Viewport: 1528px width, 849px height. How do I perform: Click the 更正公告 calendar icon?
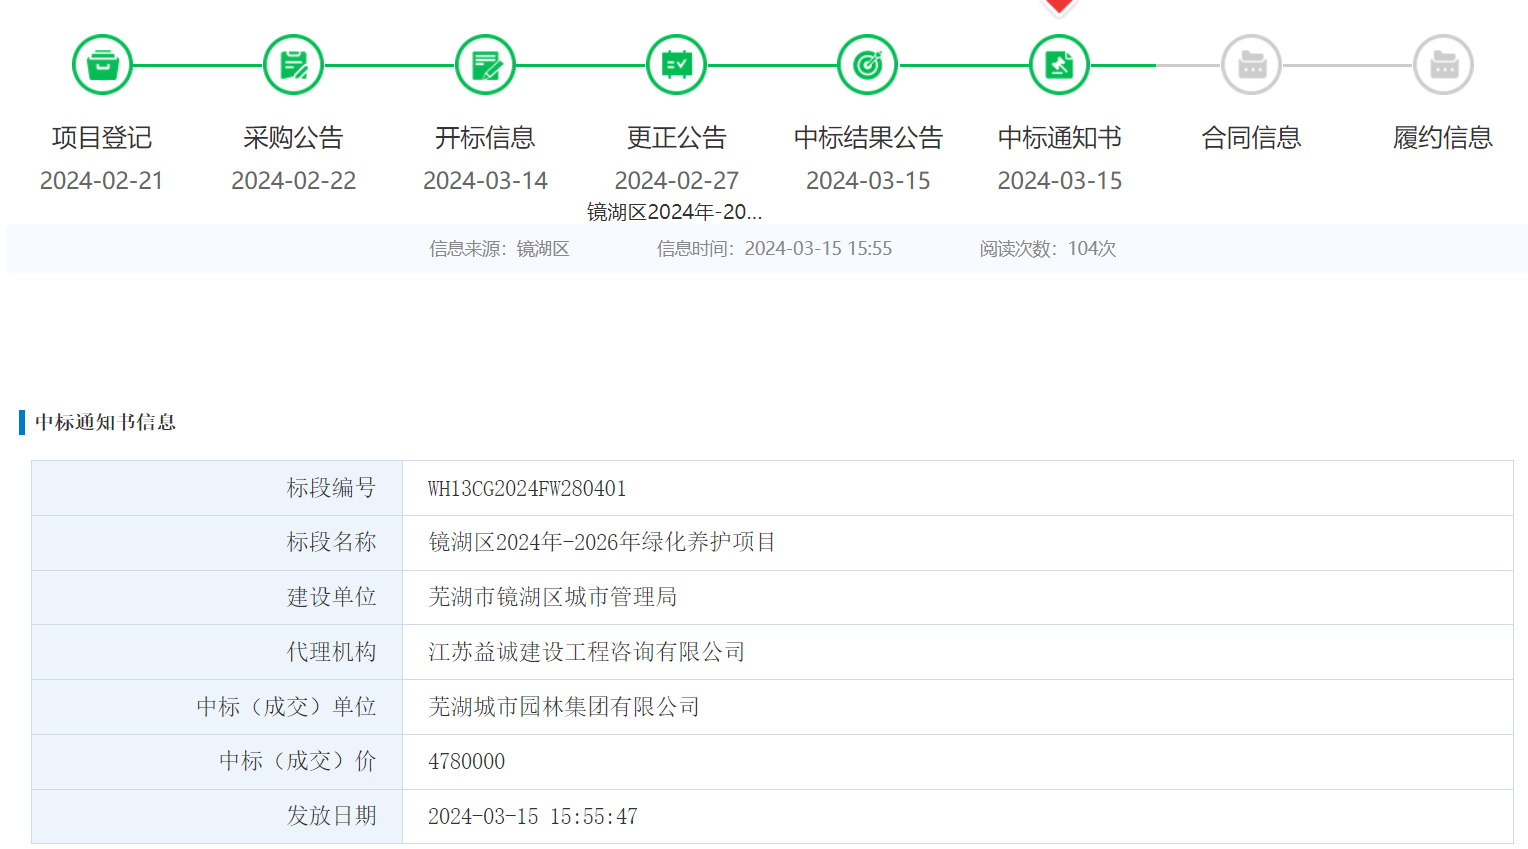coord(676,65)
